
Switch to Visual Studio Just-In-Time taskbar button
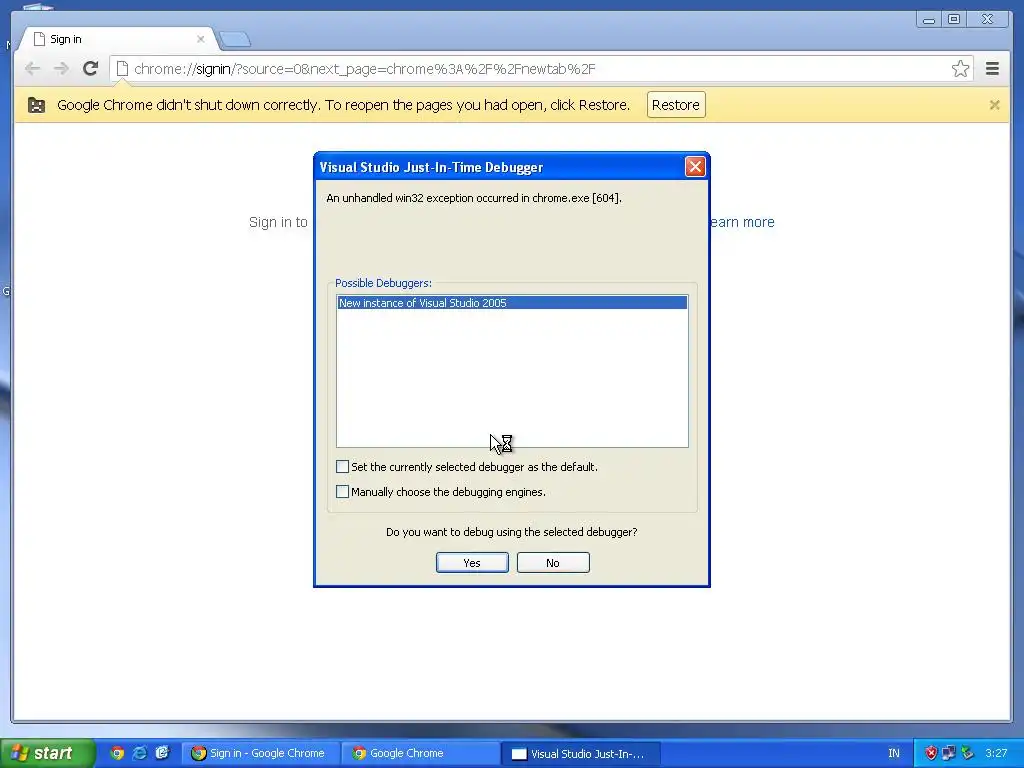[581, 754]
